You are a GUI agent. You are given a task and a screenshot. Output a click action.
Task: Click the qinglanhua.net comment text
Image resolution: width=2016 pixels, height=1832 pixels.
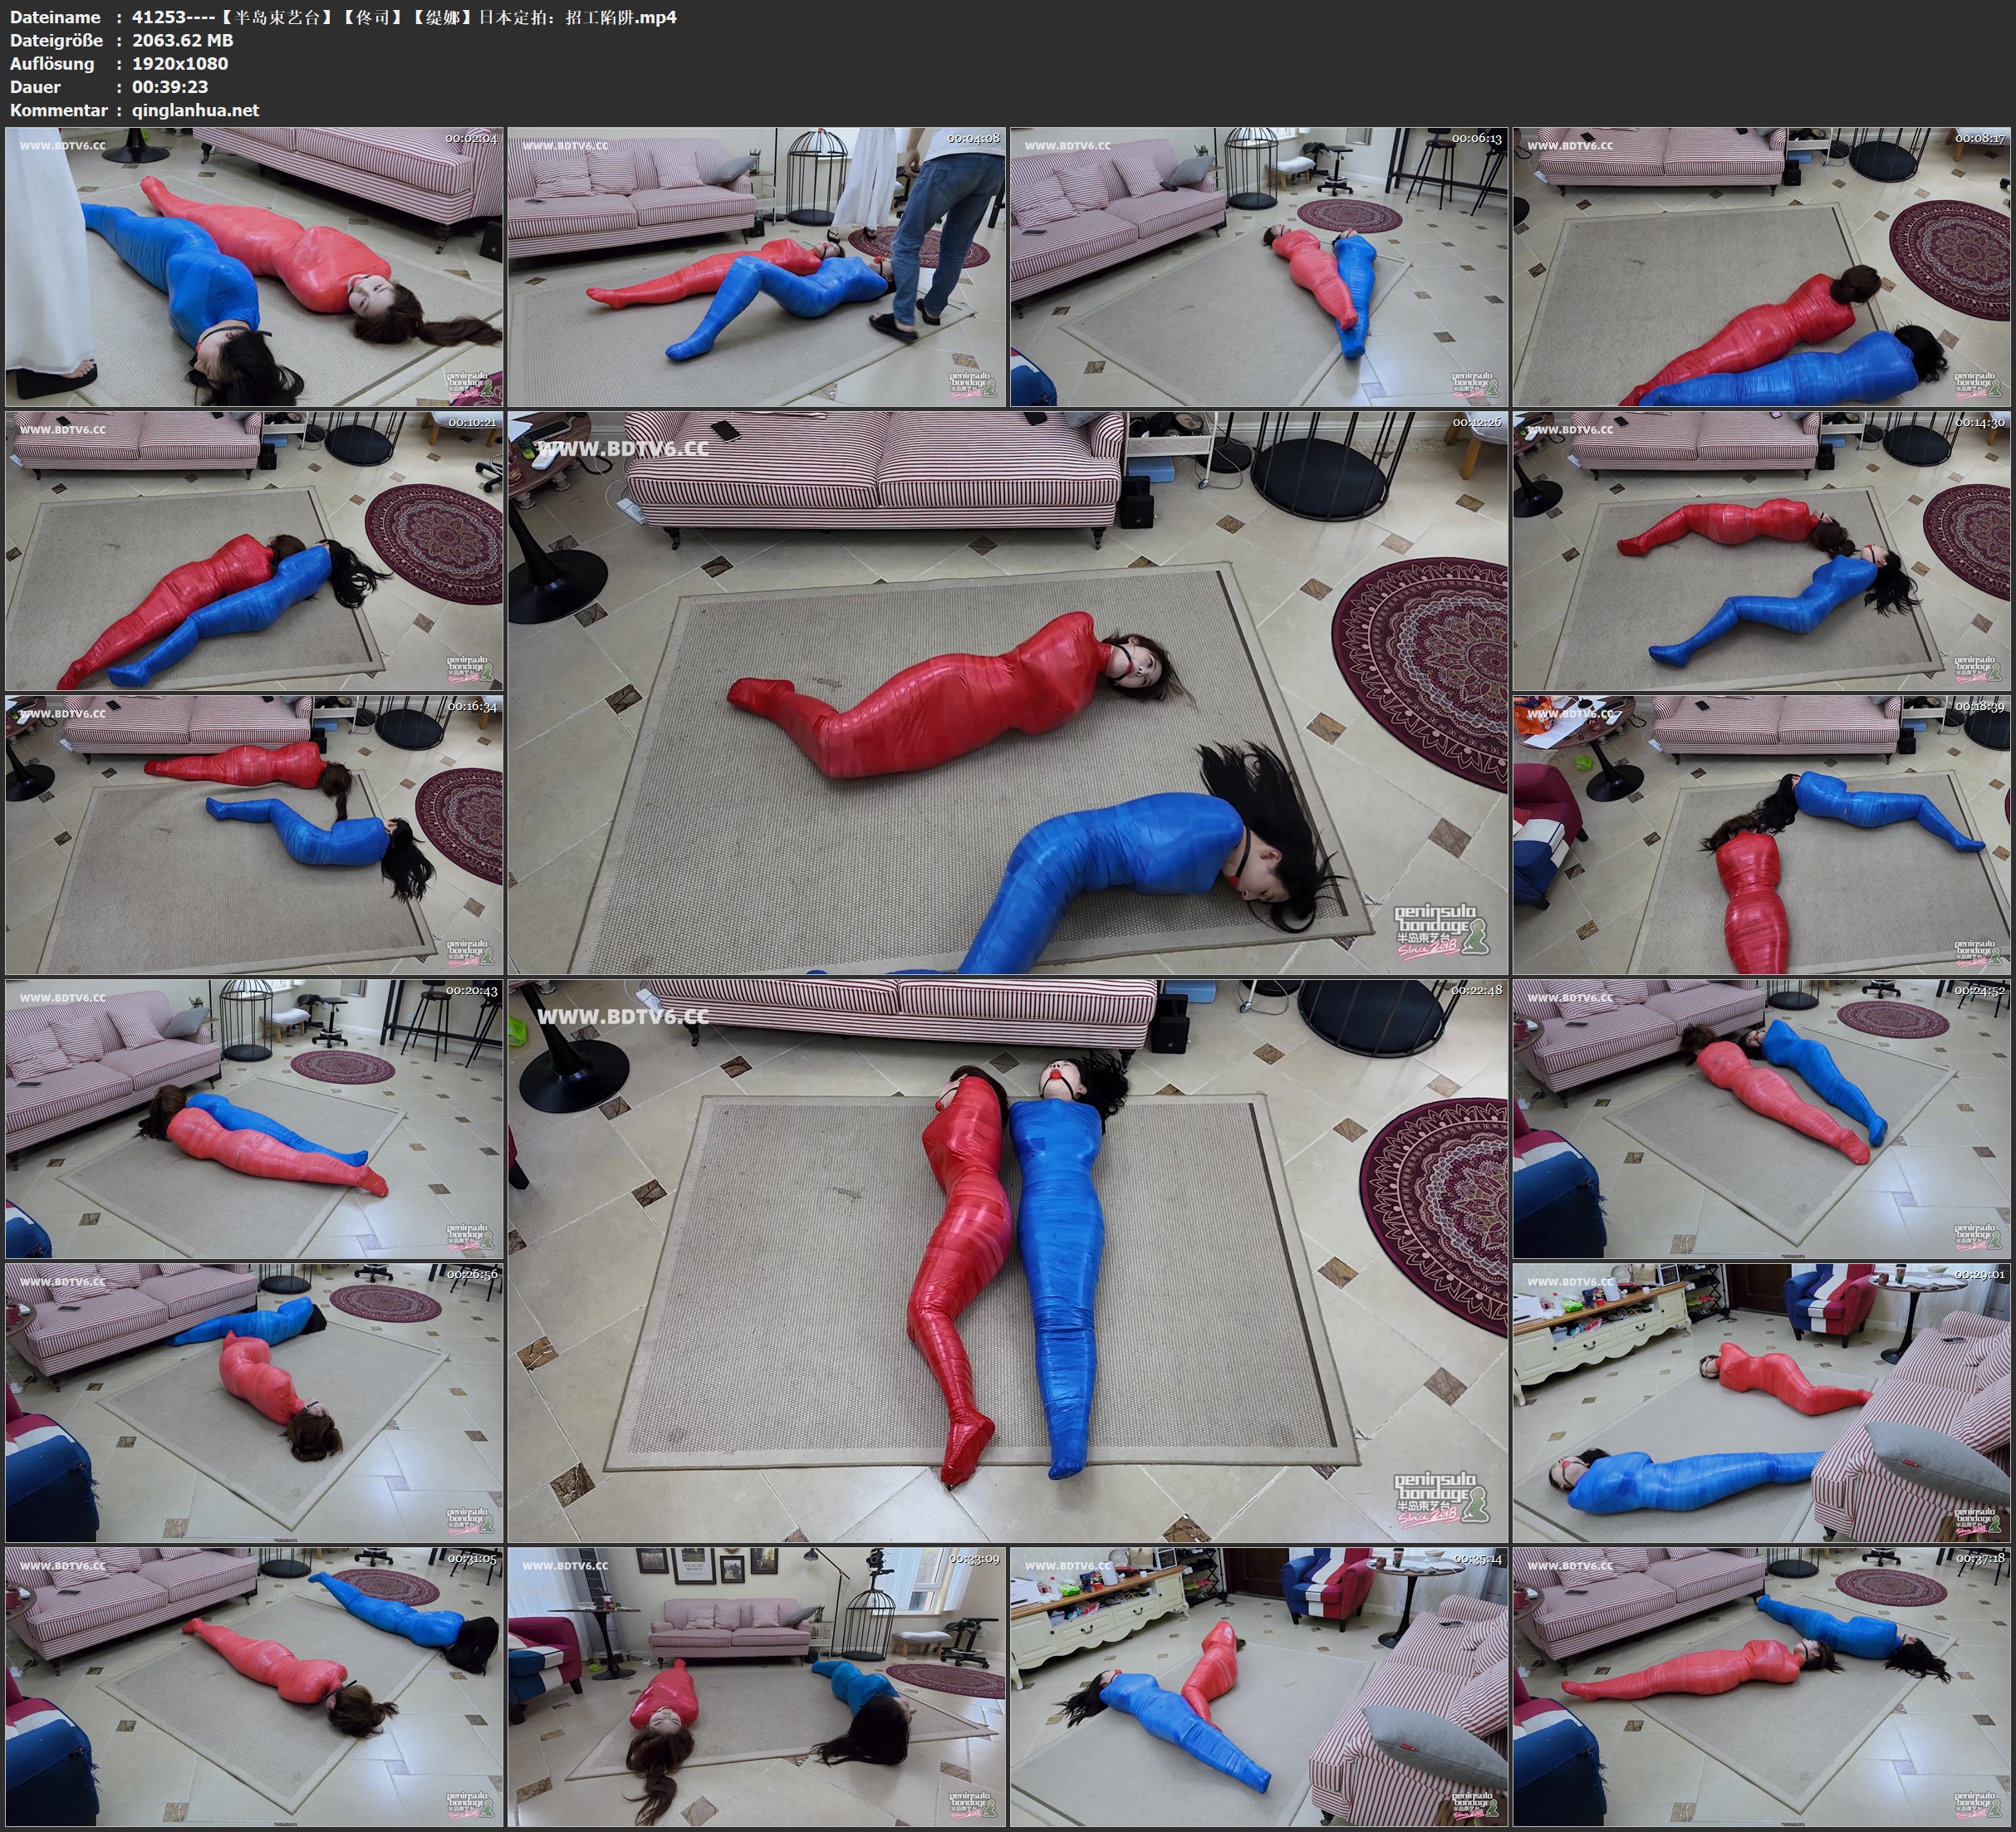click(x=195, y=110)
